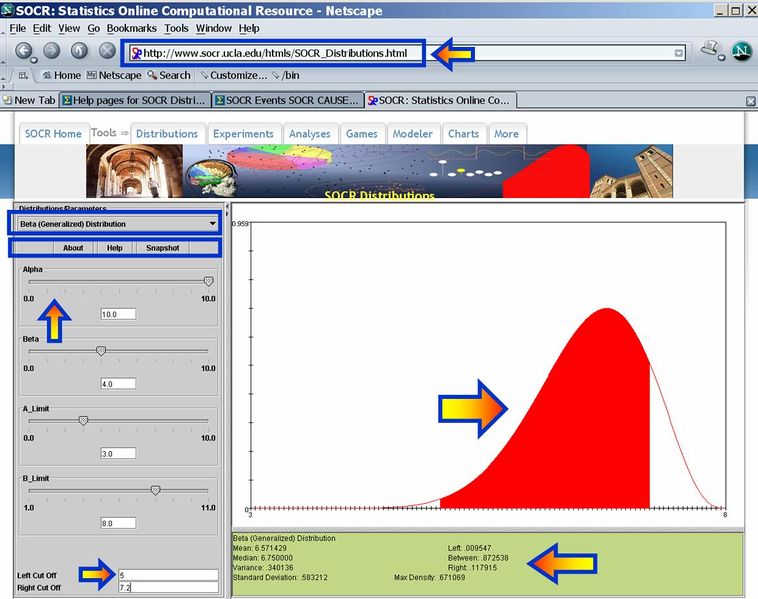
Task: Click the Search bookmark toolbar item
Action: coord(169,75)
